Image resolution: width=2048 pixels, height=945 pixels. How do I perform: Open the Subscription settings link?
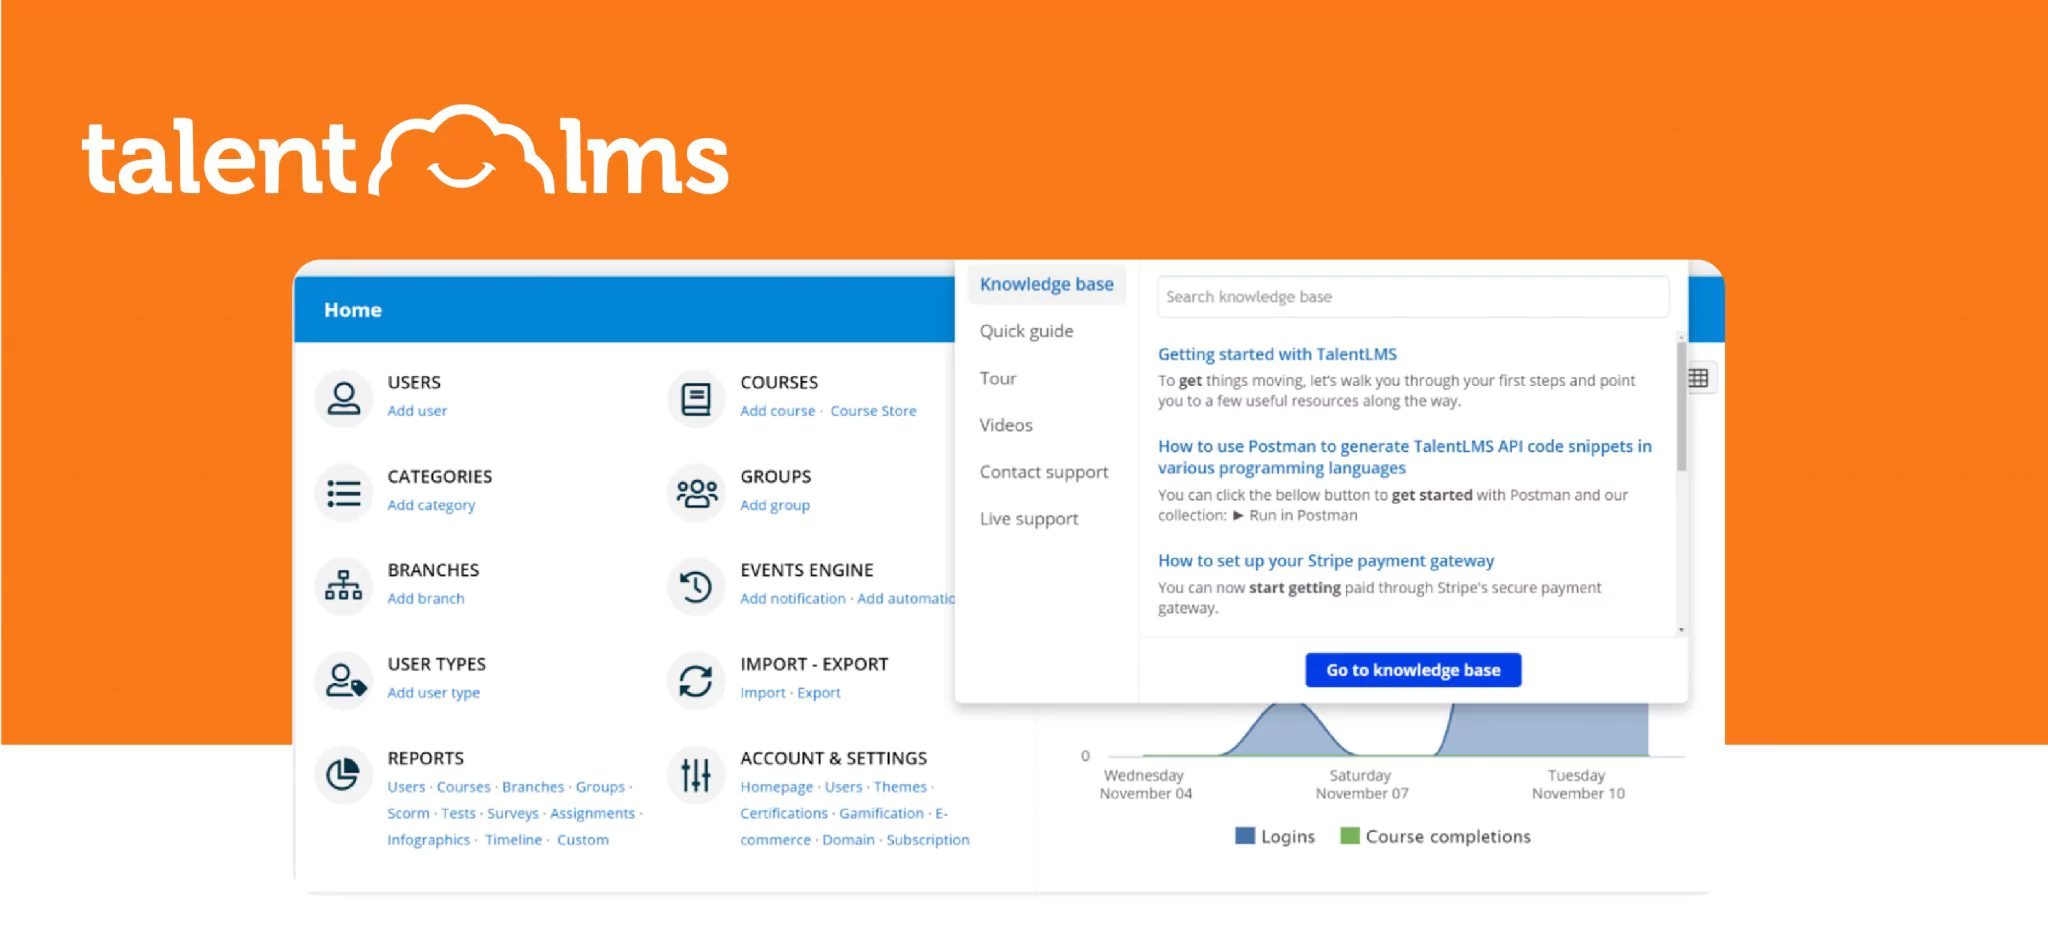(x=928, y=840)
